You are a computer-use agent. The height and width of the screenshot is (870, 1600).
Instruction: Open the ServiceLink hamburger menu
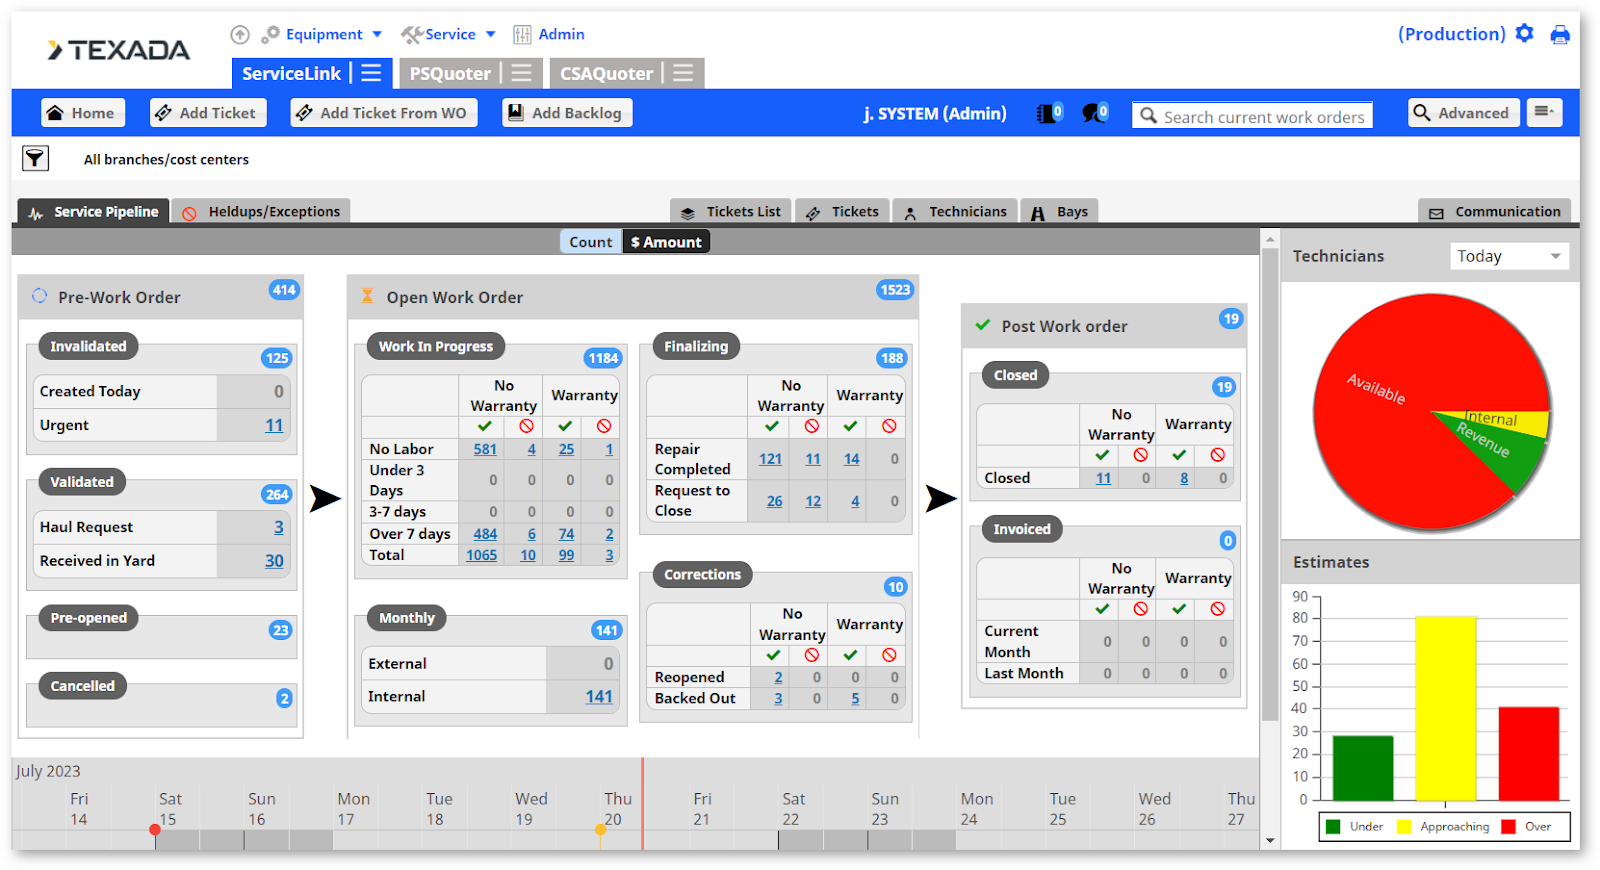click(x=371, y=73)
